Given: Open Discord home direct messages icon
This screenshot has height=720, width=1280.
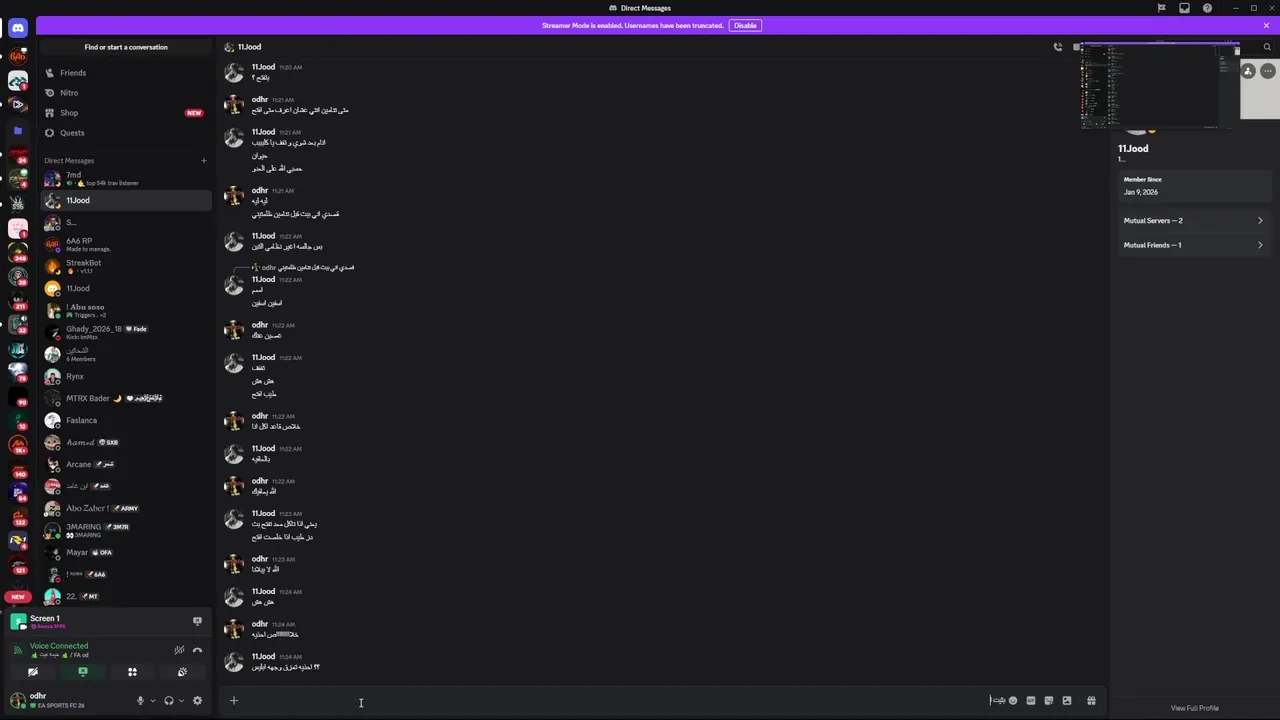Looking at the screenshot, I should (x=17, y=28).
